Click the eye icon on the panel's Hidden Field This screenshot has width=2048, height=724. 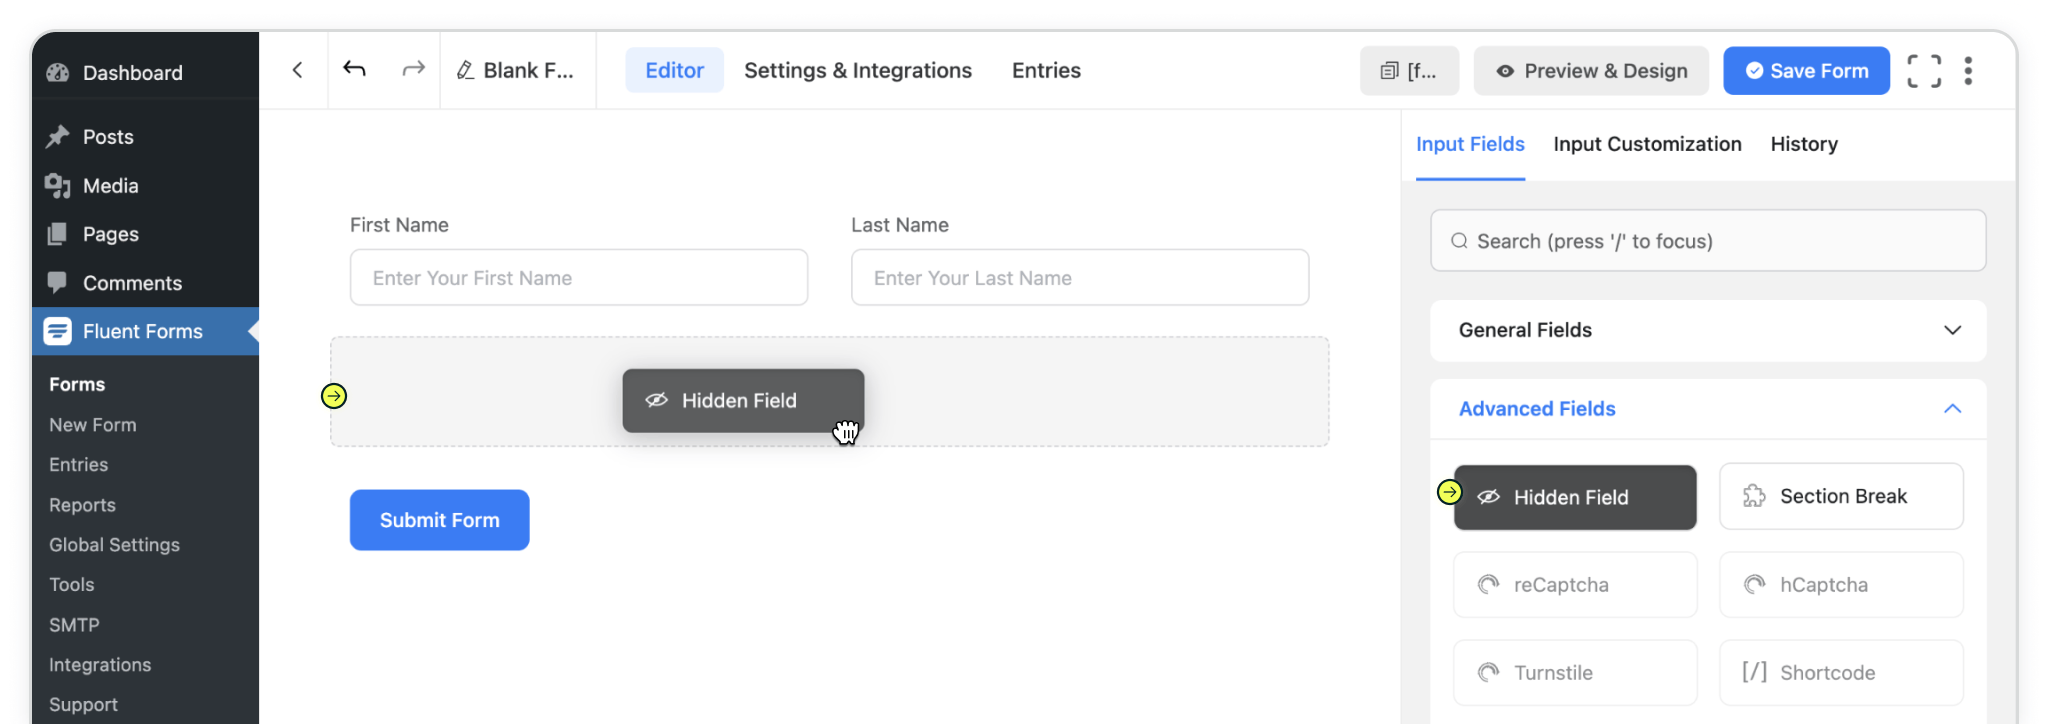(1489, 497)
